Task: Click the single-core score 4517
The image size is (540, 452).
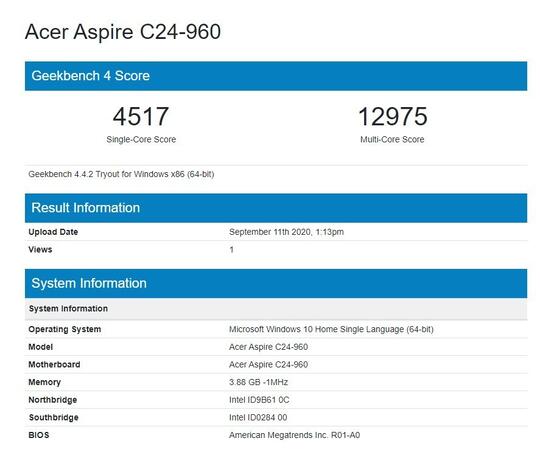Action: pyautogui.click(x=141, y=116)
